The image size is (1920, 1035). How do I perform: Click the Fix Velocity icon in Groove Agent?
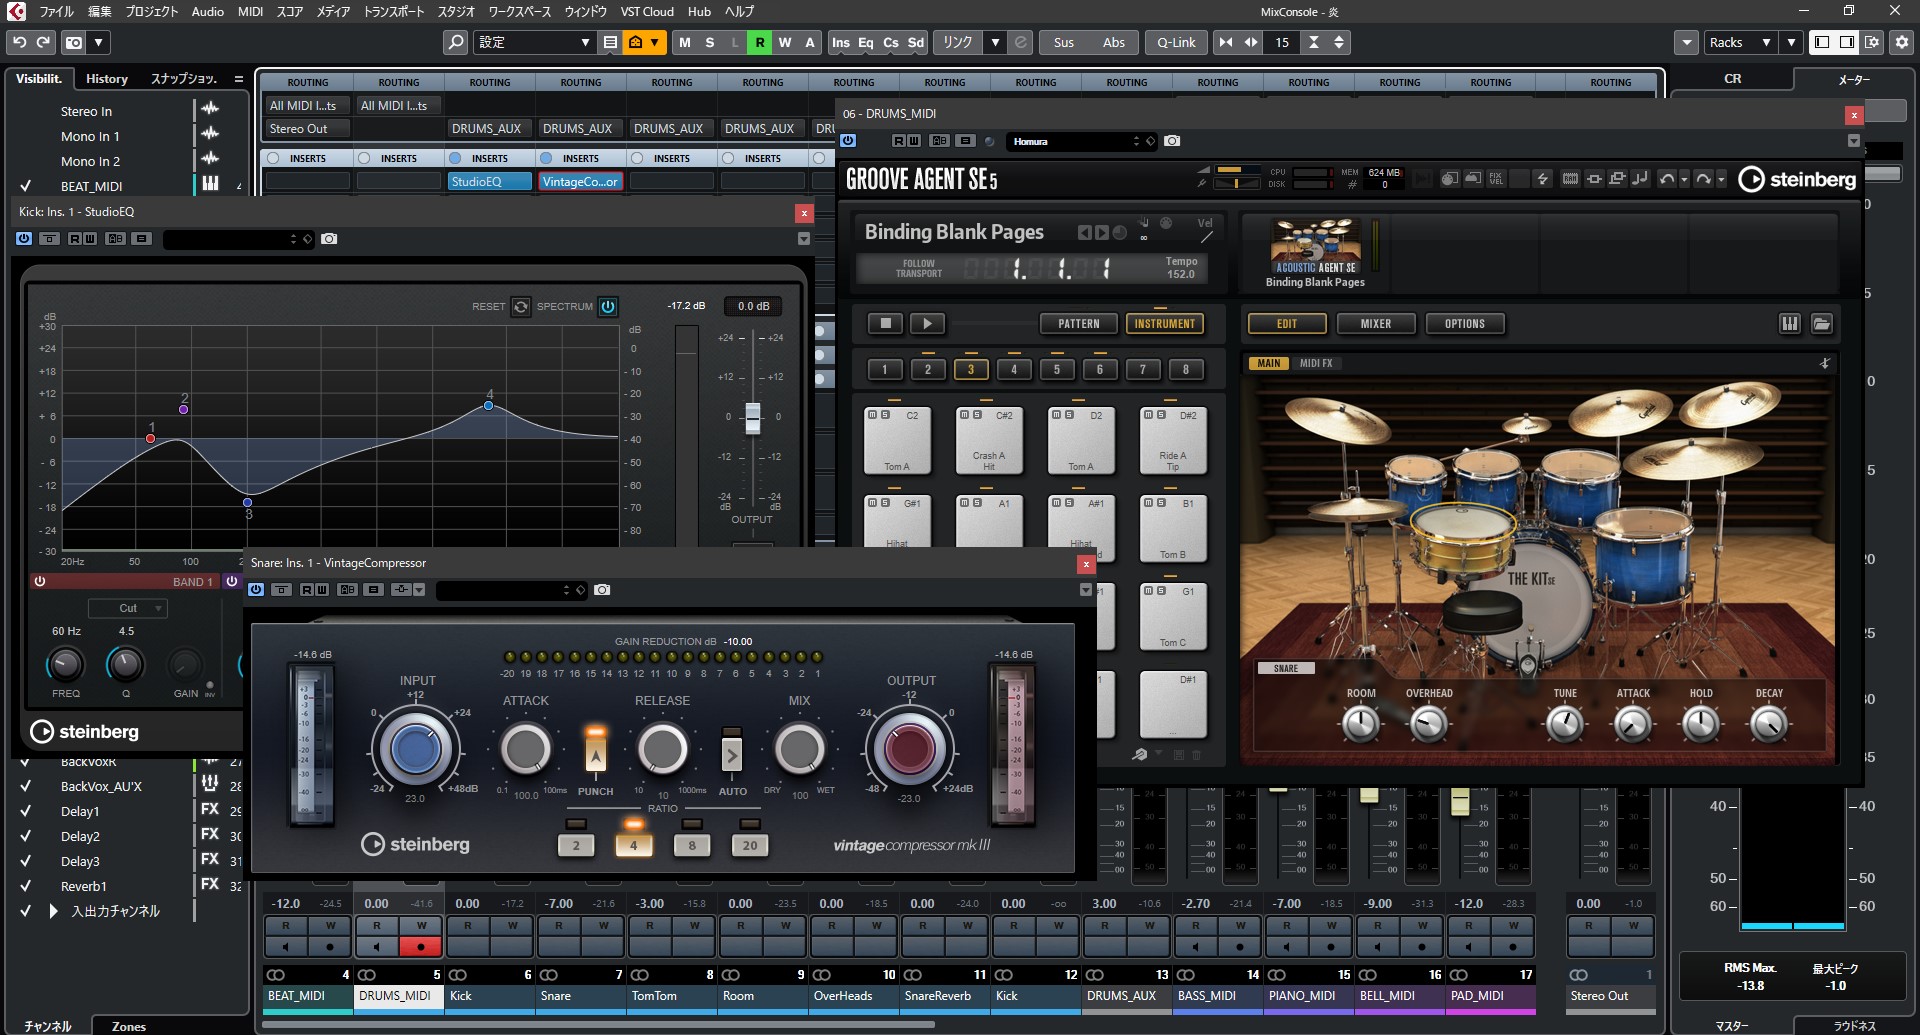pyautogui.click(x=1496, y=179)
